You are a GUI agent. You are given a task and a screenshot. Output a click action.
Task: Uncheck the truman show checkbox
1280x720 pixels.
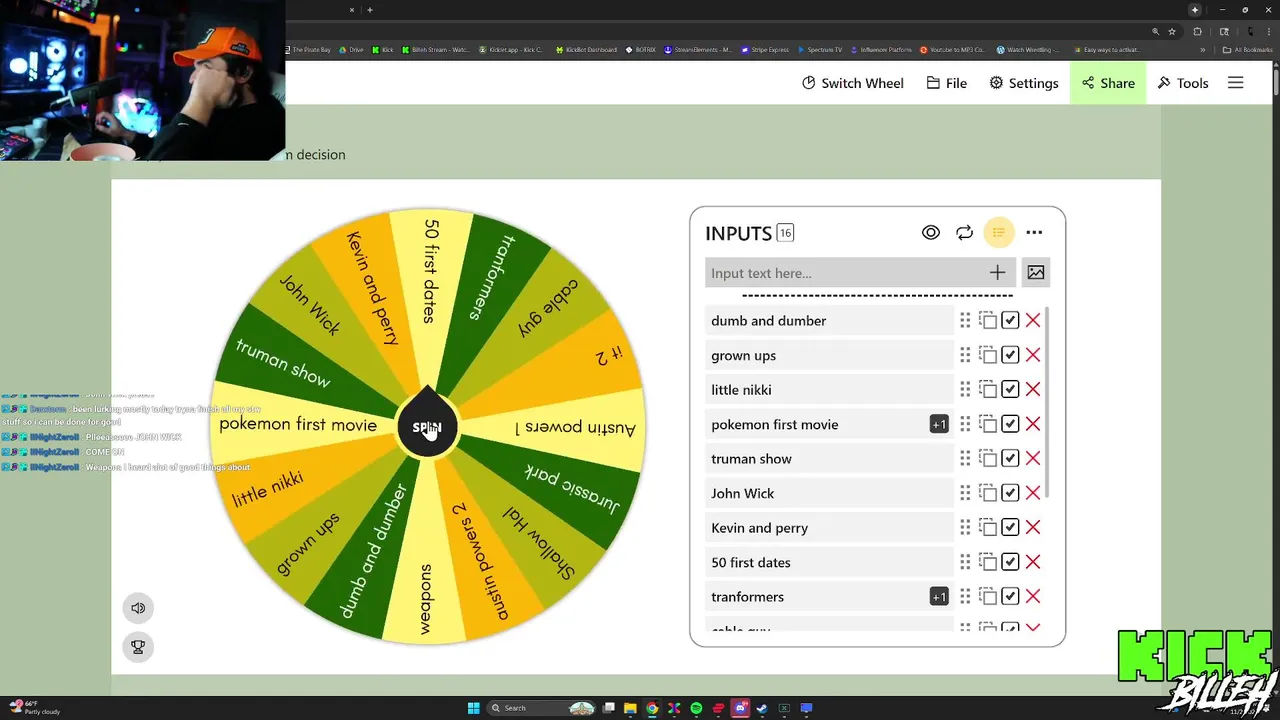1010,458
